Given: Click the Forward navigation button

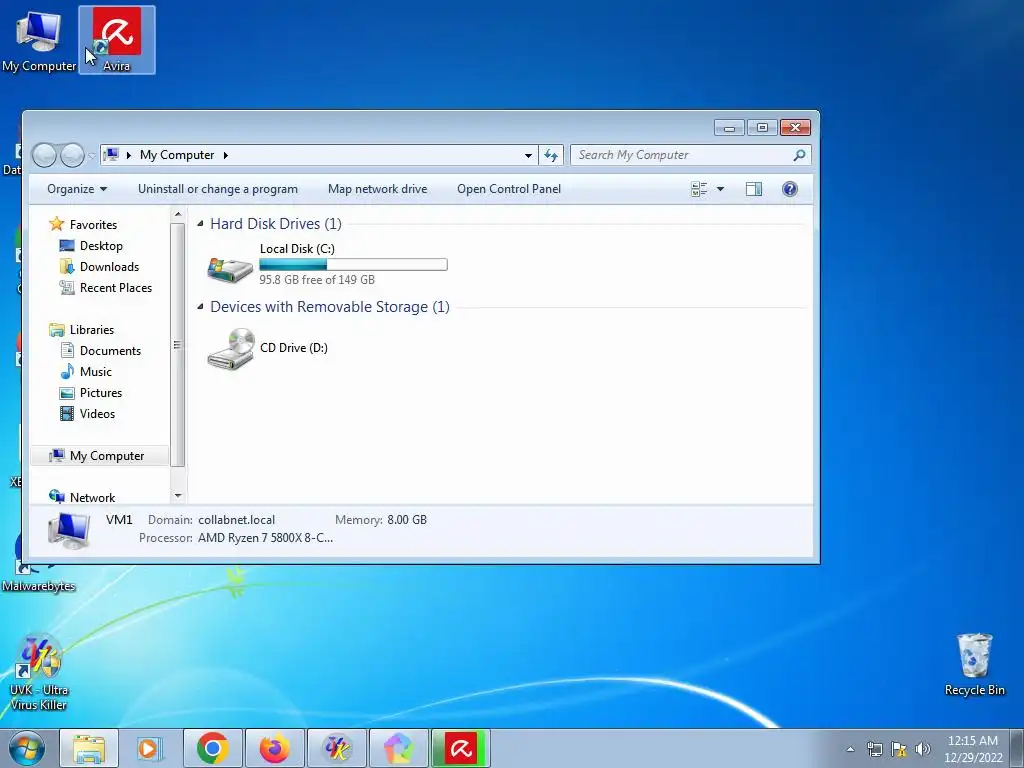Looking at the screenshot, I should (x=72, y=155).
